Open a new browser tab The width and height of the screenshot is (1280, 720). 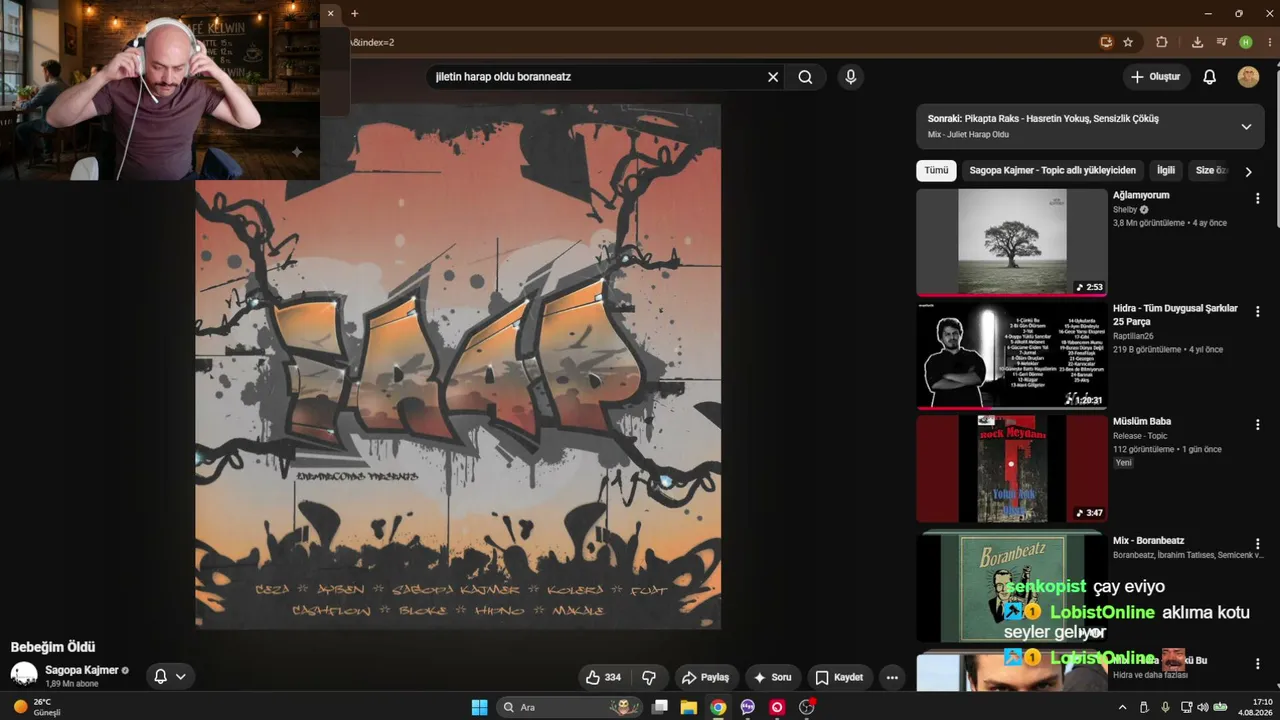tap(354, 13)
